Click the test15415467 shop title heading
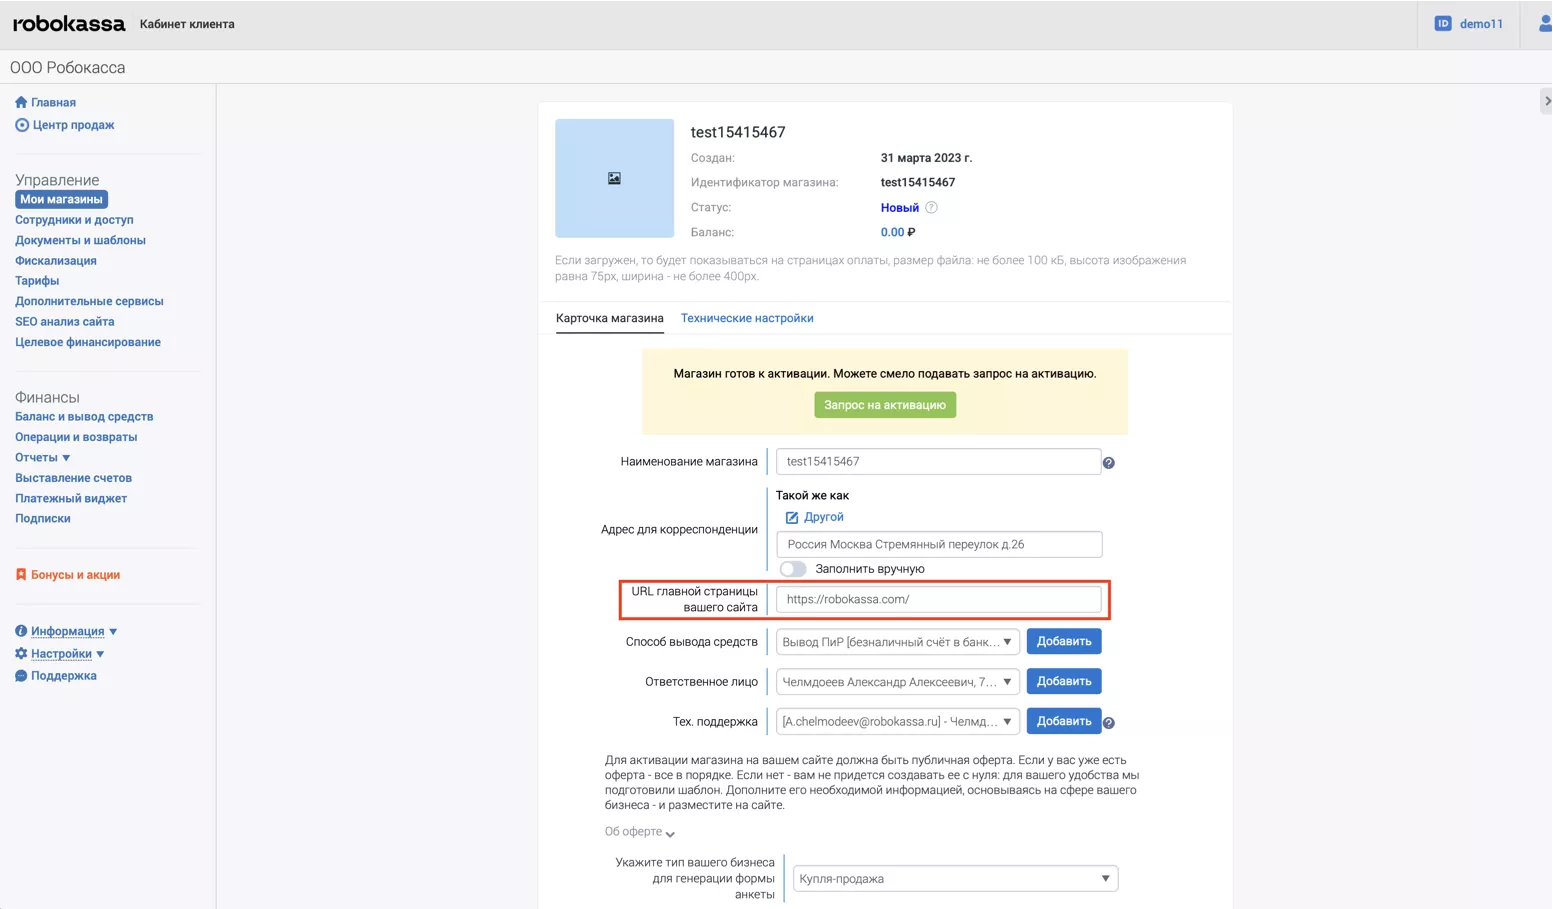The width and height of the screenshot is (1553, 909). click(738, 132)
